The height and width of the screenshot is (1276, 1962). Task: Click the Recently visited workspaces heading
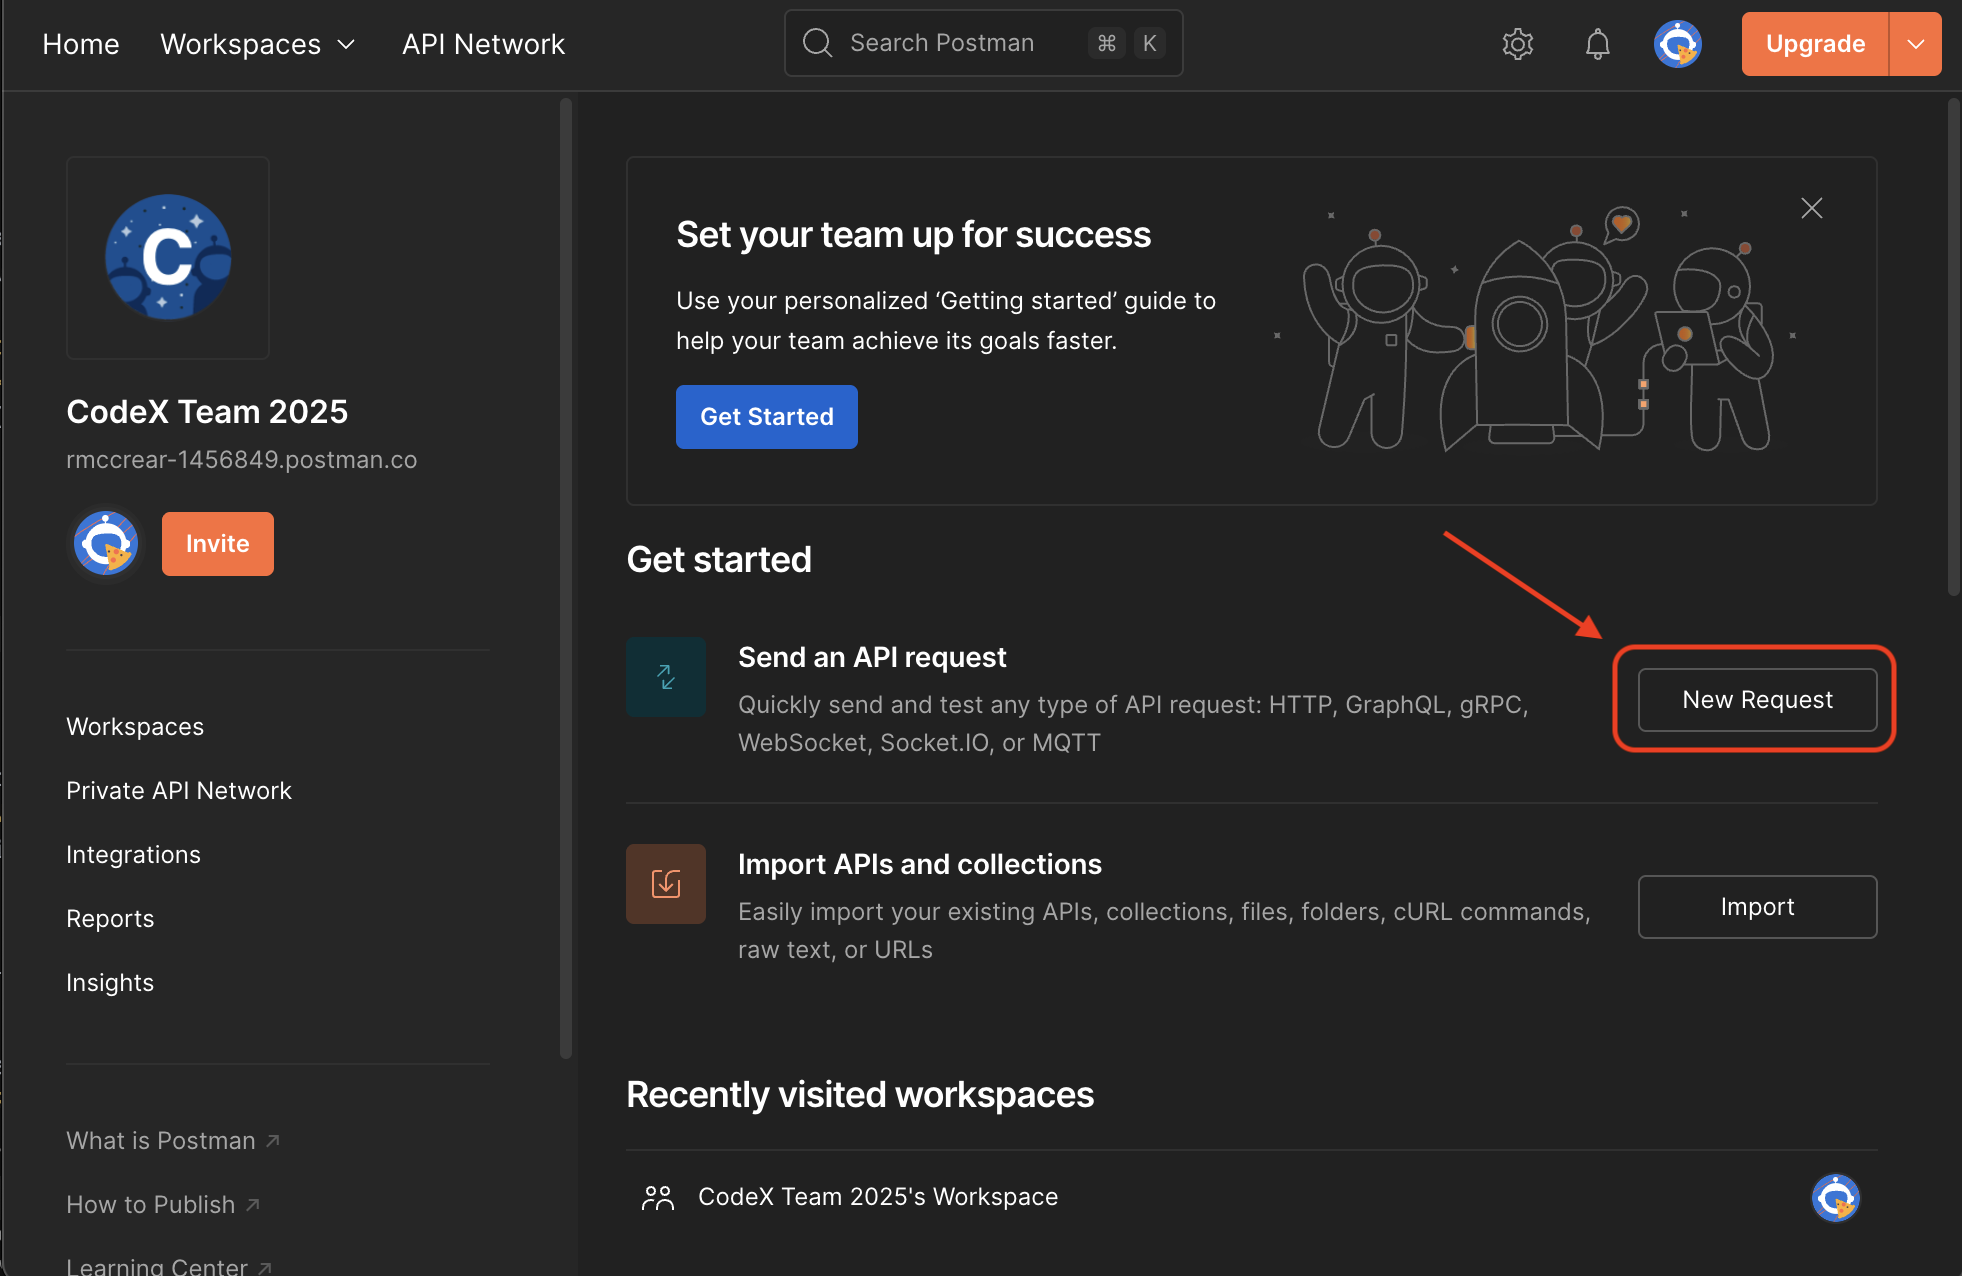pos(860,1095)
